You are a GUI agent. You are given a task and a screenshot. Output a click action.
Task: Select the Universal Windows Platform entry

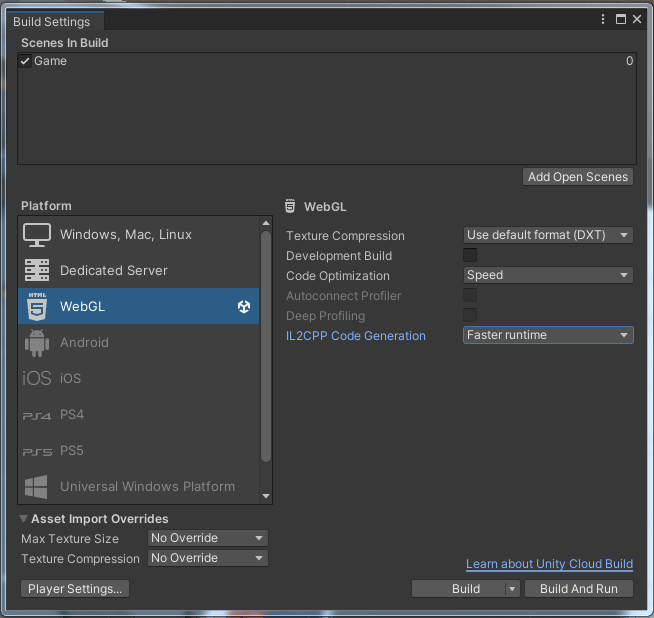(138, 487)
